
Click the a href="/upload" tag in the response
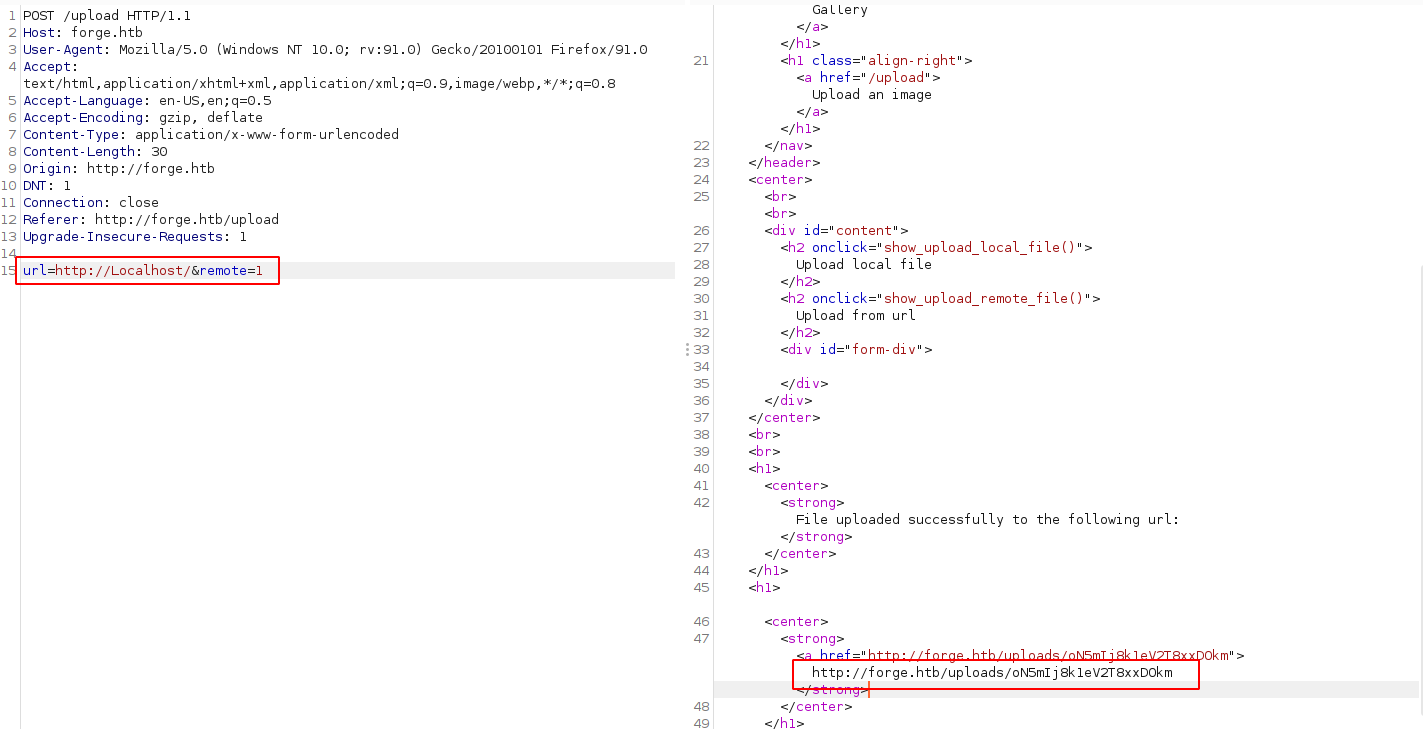868,78
